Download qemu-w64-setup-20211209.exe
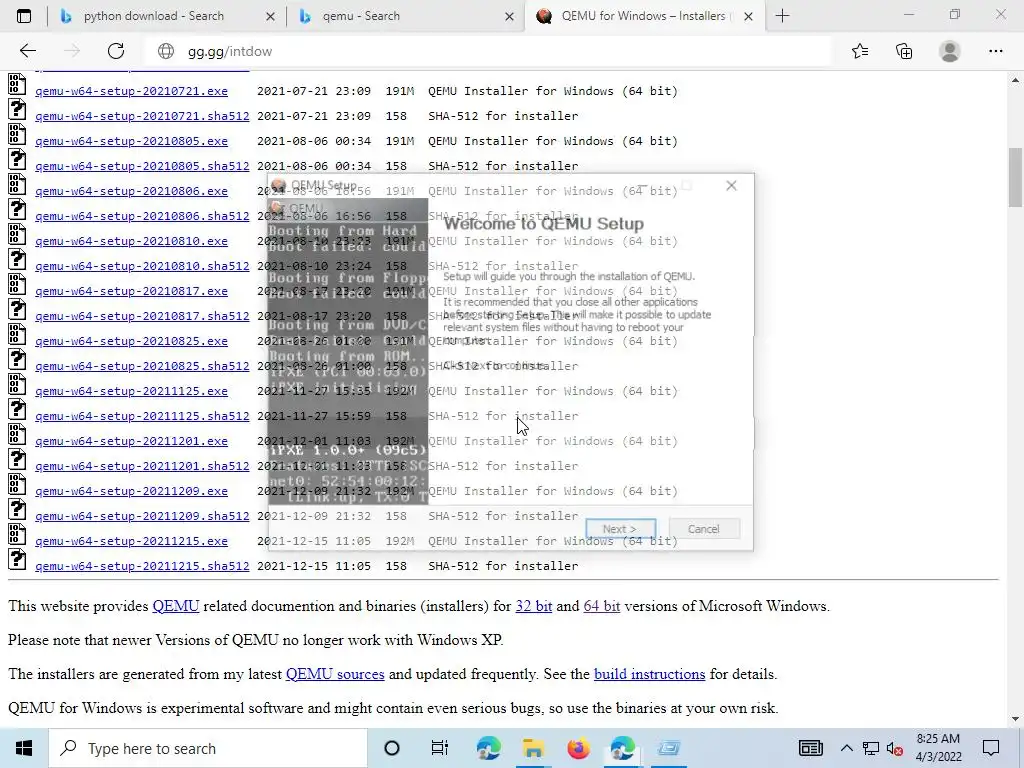The image size is (1024, 768). click(131, 490)
